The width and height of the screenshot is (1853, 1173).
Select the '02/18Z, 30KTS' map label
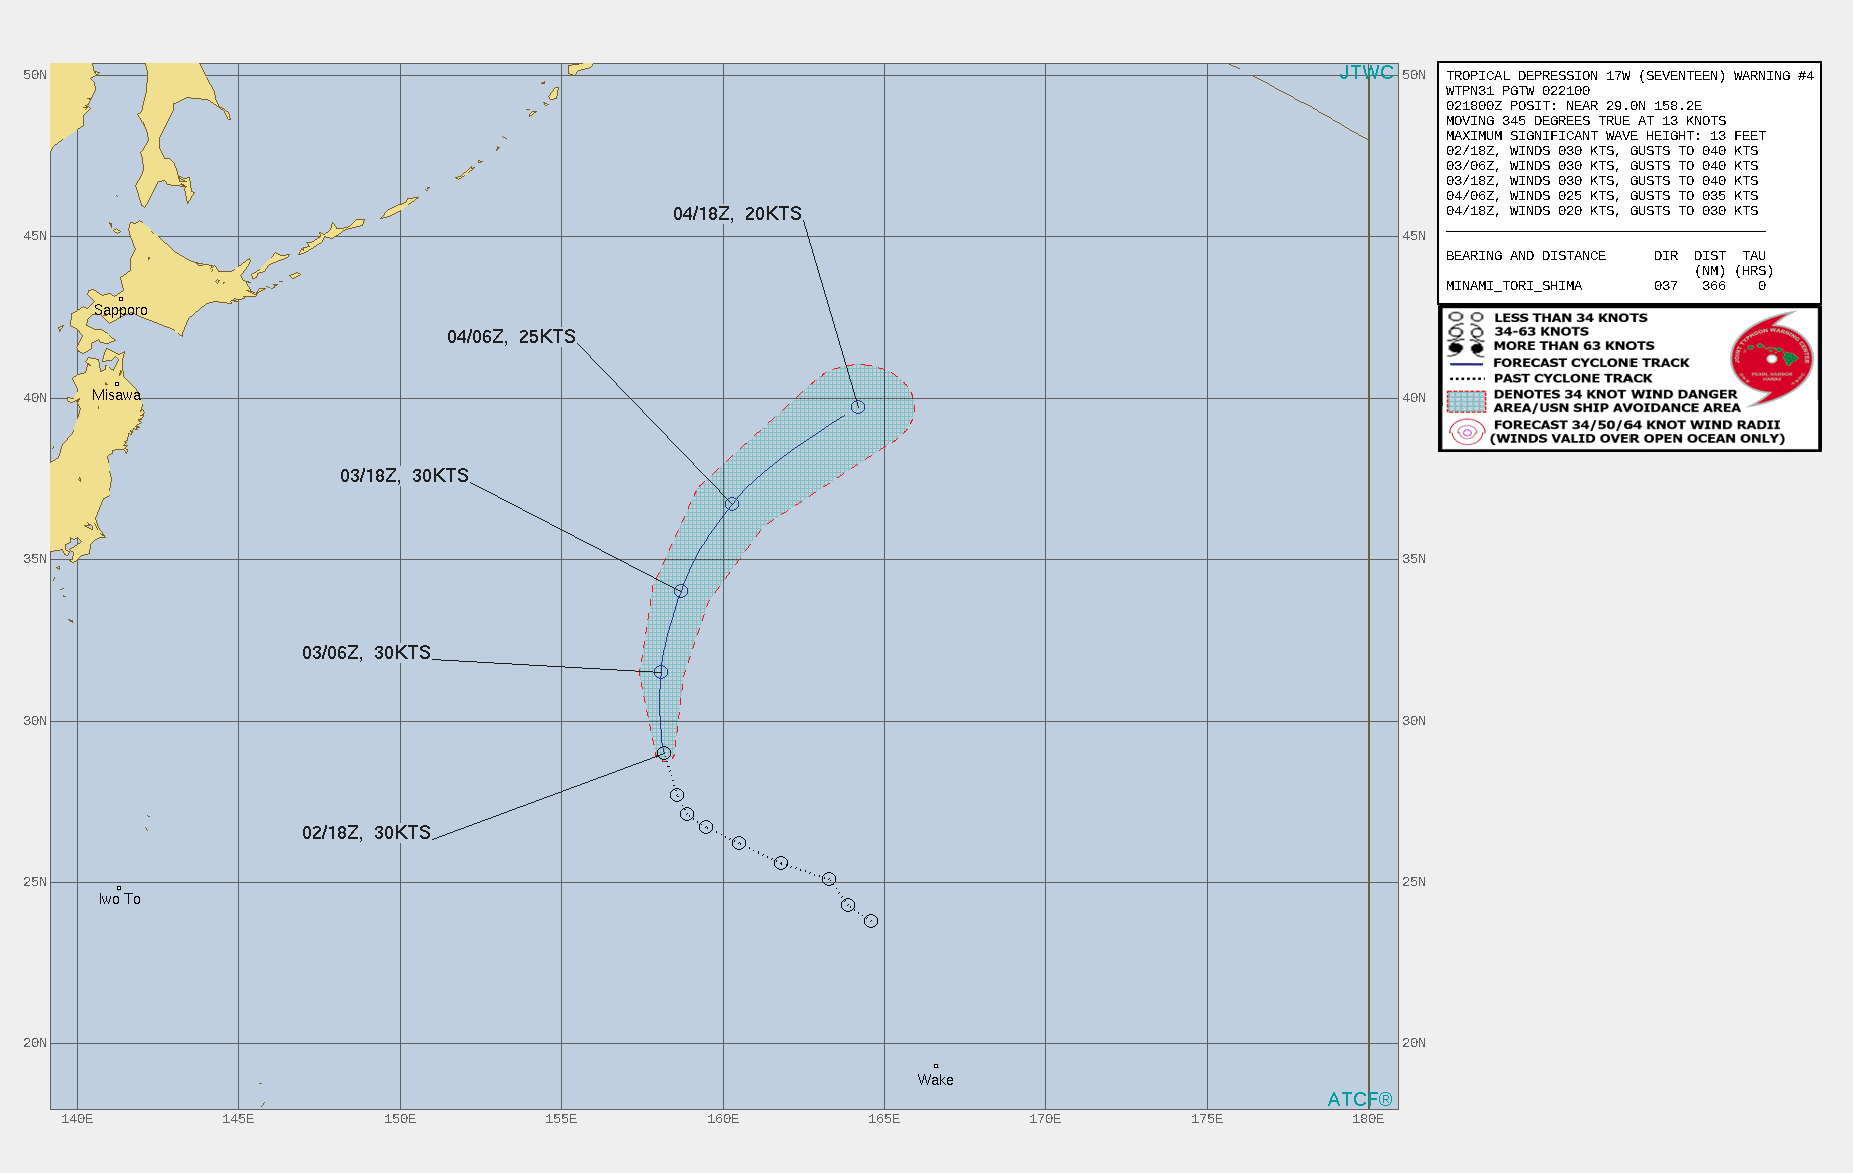point(366,833)
